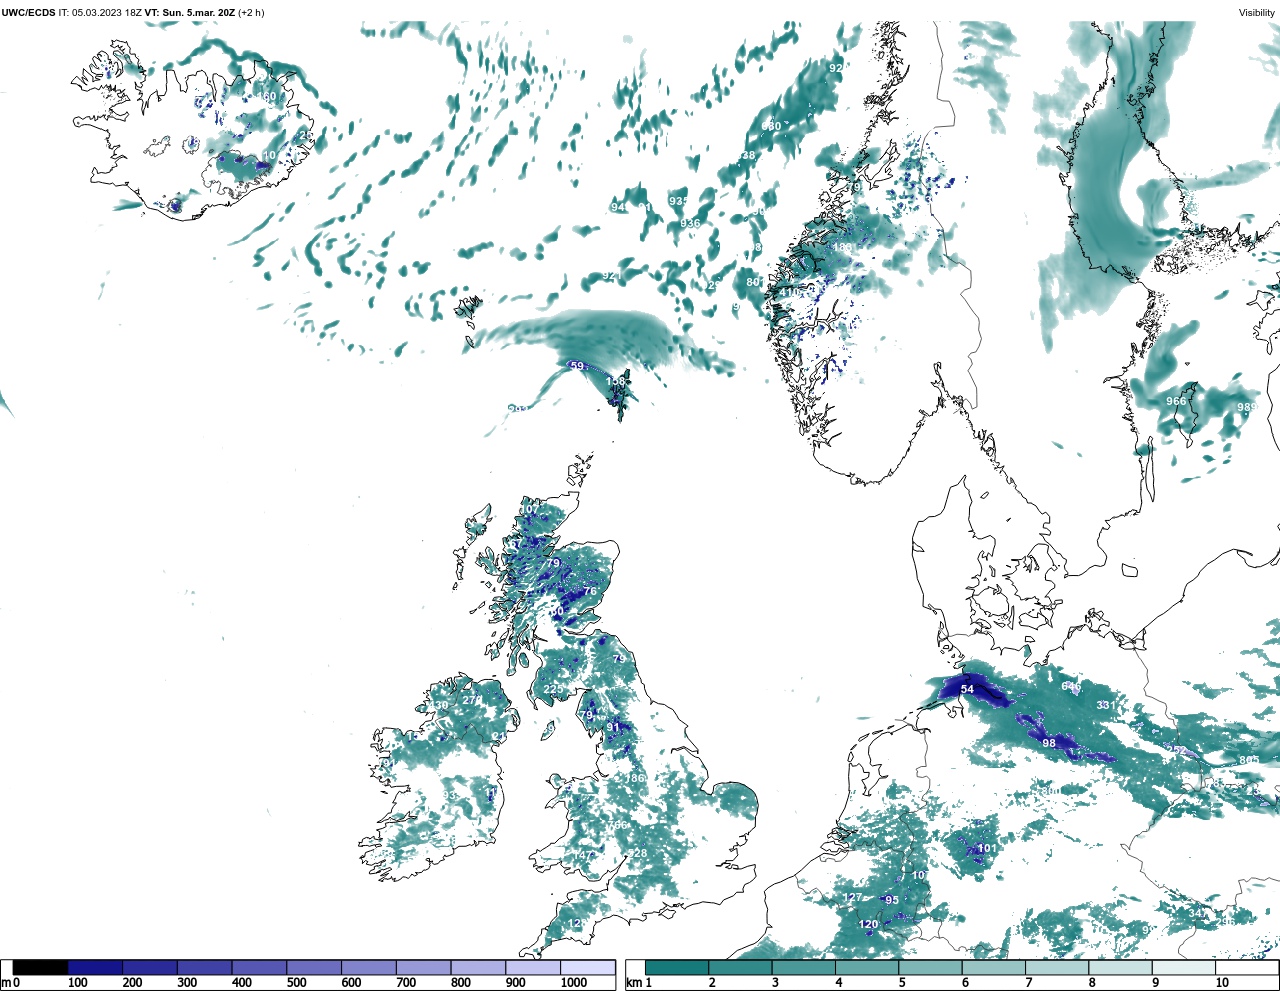The width and height of the screenshot is (1280, 991).
Task: Click the '936' value in Norwegian Sea
Action: [x=690, y=223]
